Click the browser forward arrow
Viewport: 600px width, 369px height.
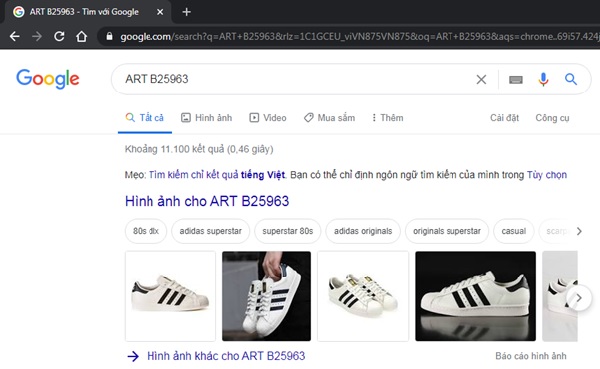point(37,36)
